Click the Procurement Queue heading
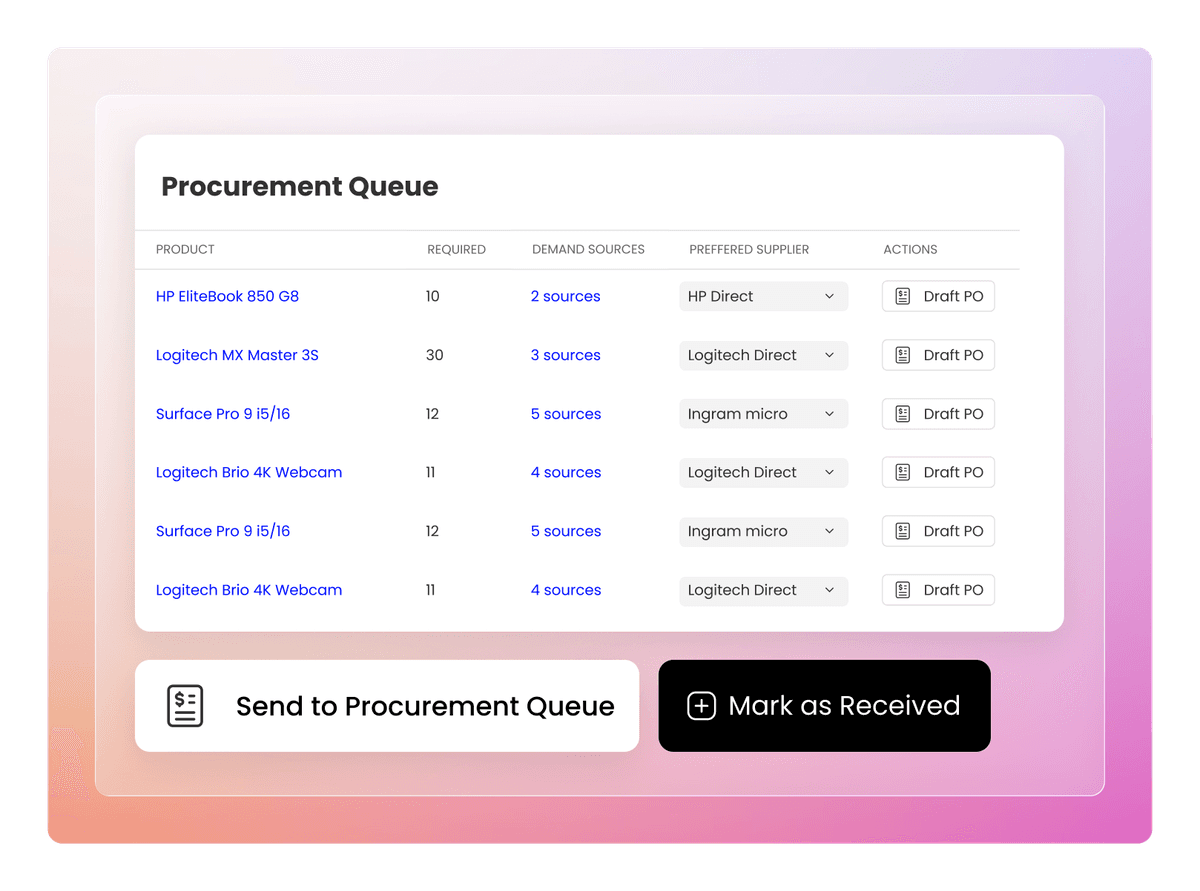The image size is (1200, 891). 300,187
